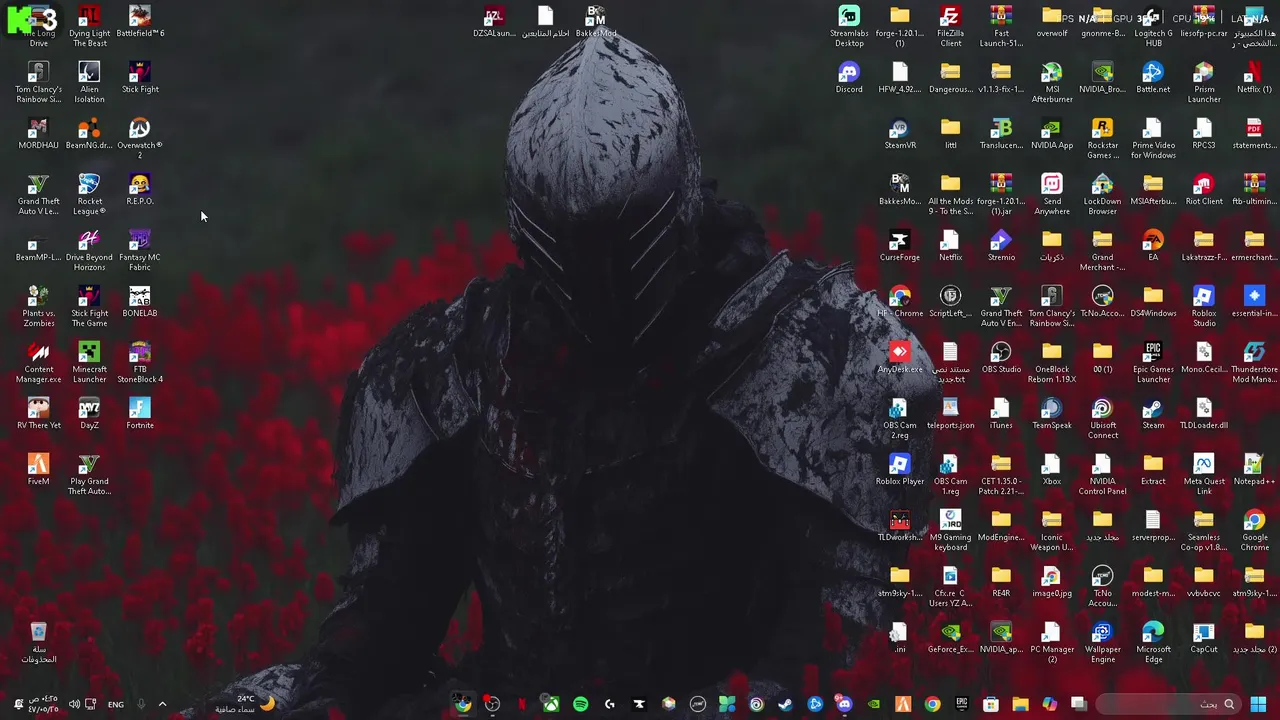Select the NVIDIA App icon

(1052, 135)
